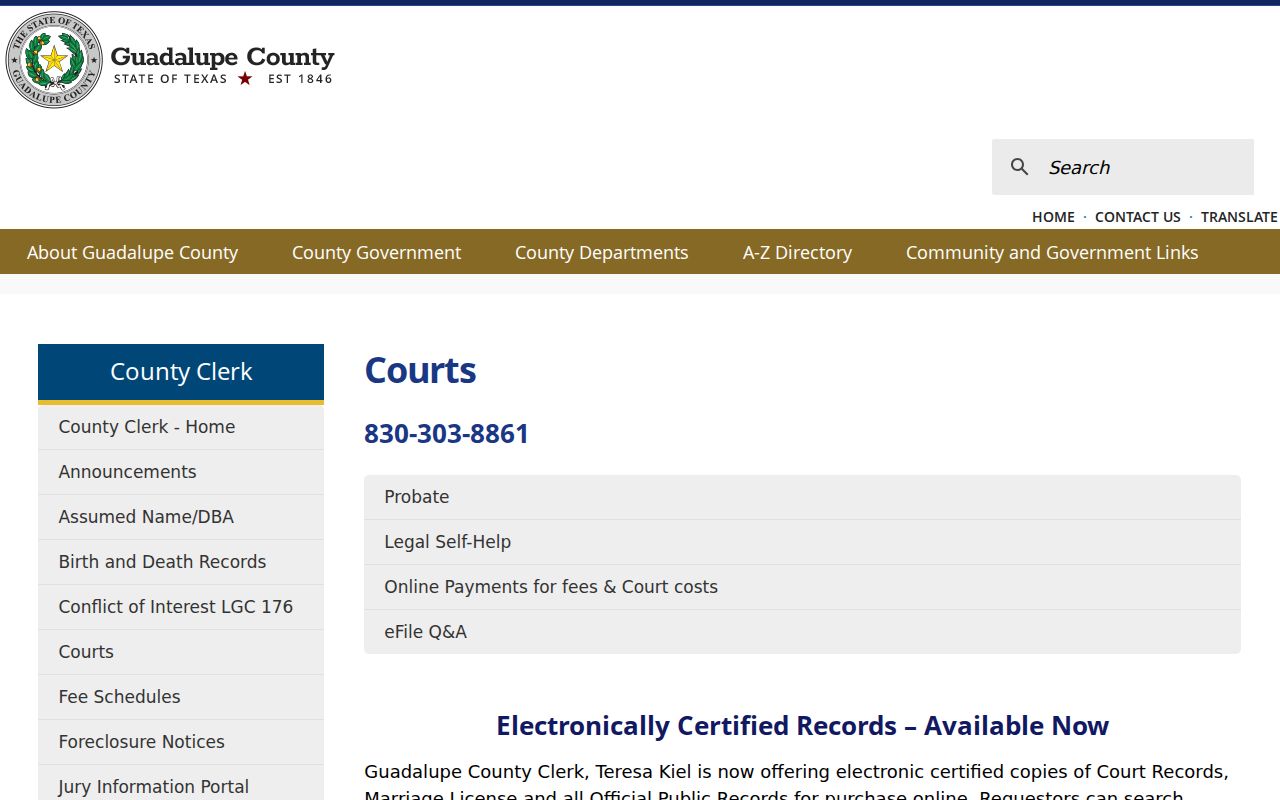Screen dimensions: 1280x800
Task: Click the Guadalupe County wordmark text
Action: point(222,57)
